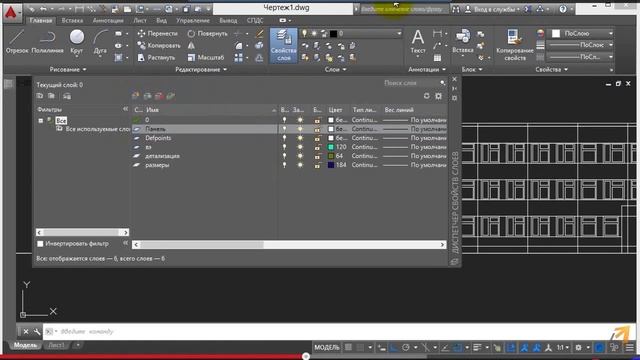Select the Текст annotation tool

(x=418, y=42)
